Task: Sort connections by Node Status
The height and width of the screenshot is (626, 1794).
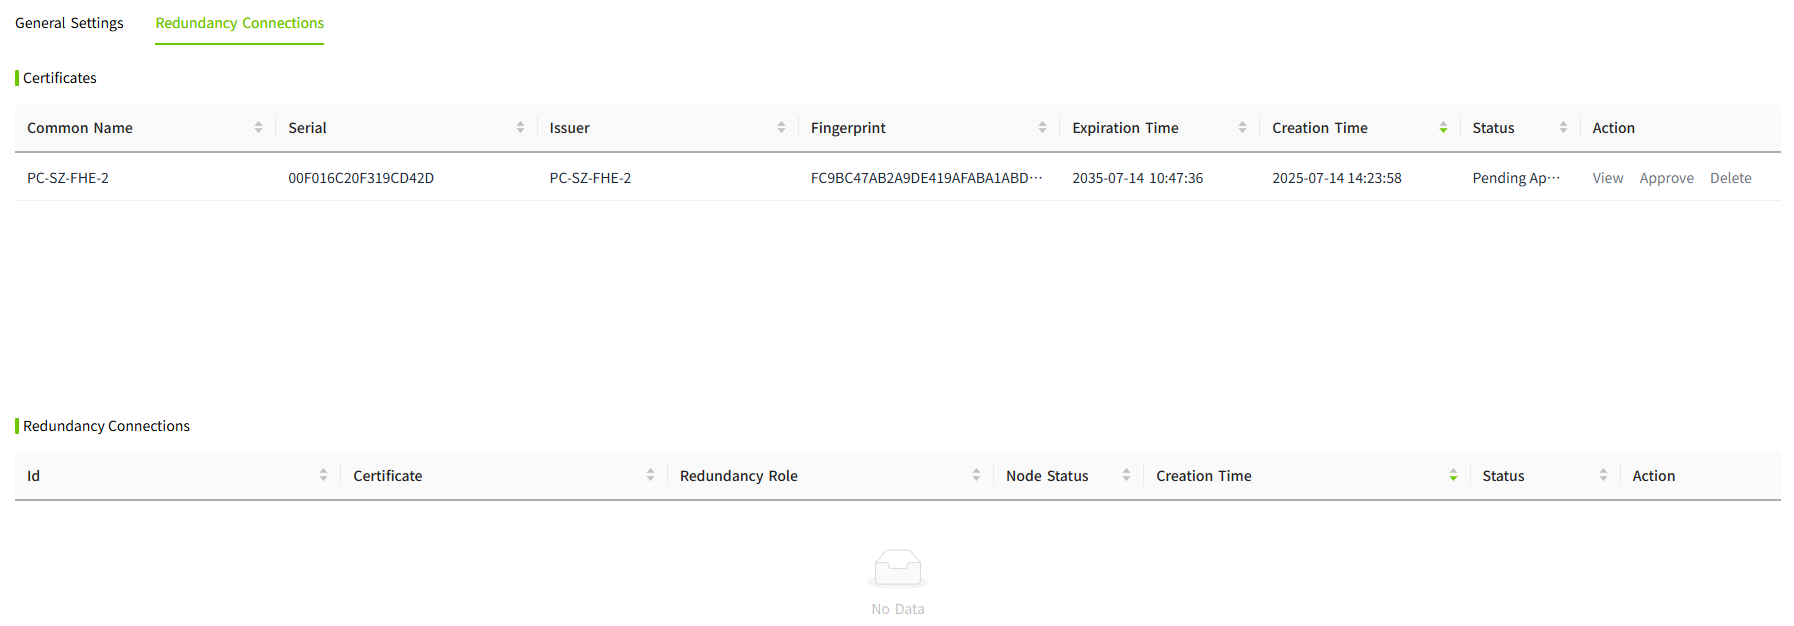Action: 1126,476
